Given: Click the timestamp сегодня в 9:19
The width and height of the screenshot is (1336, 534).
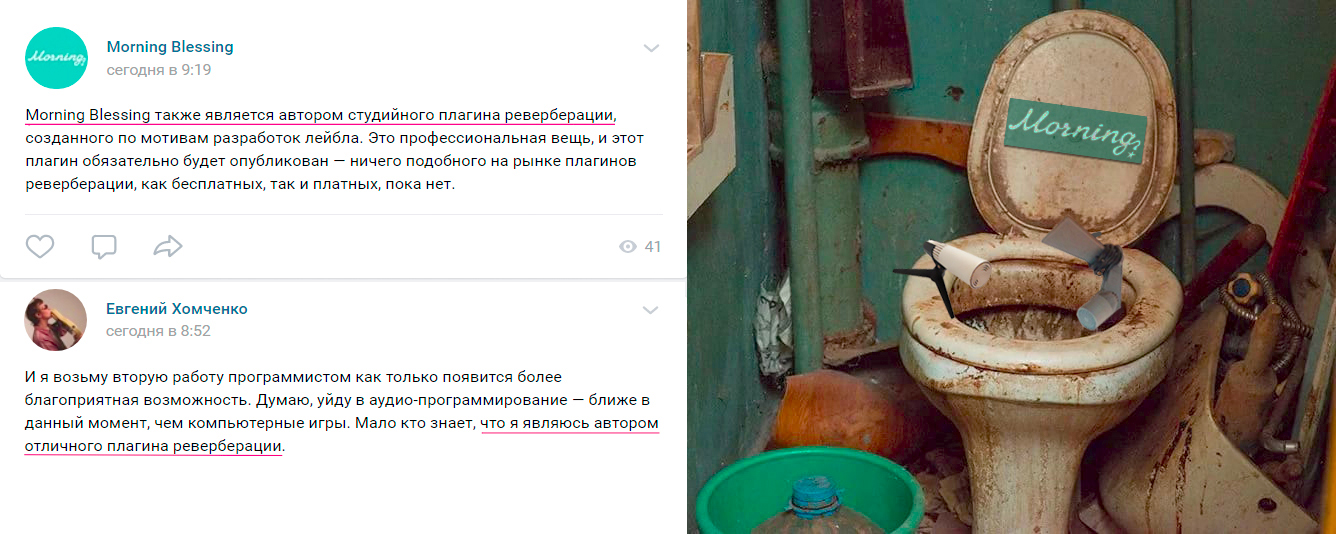Looking at the screenshot, I should tap(159, 70).
